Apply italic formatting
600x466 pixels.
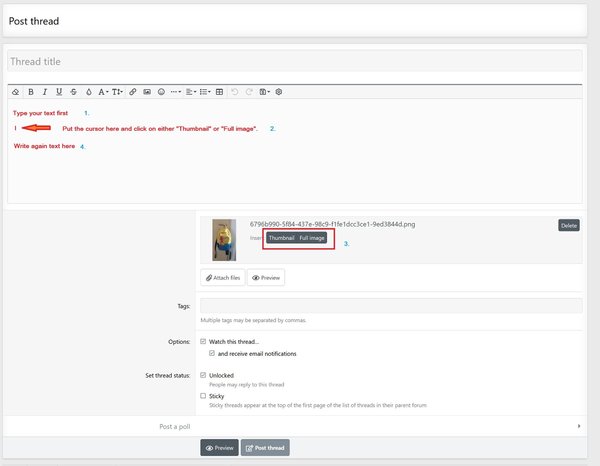[45, 91]
